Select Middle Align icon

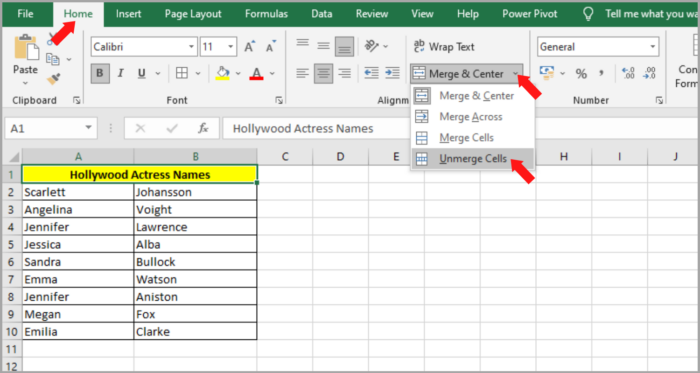[323, 46]
